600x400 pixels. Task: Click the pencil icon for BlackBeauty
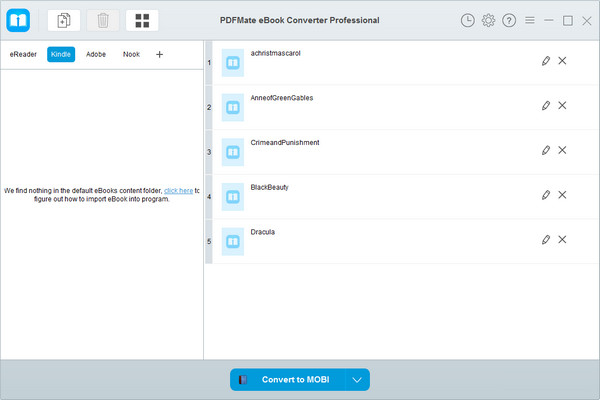tap(545, 195)
